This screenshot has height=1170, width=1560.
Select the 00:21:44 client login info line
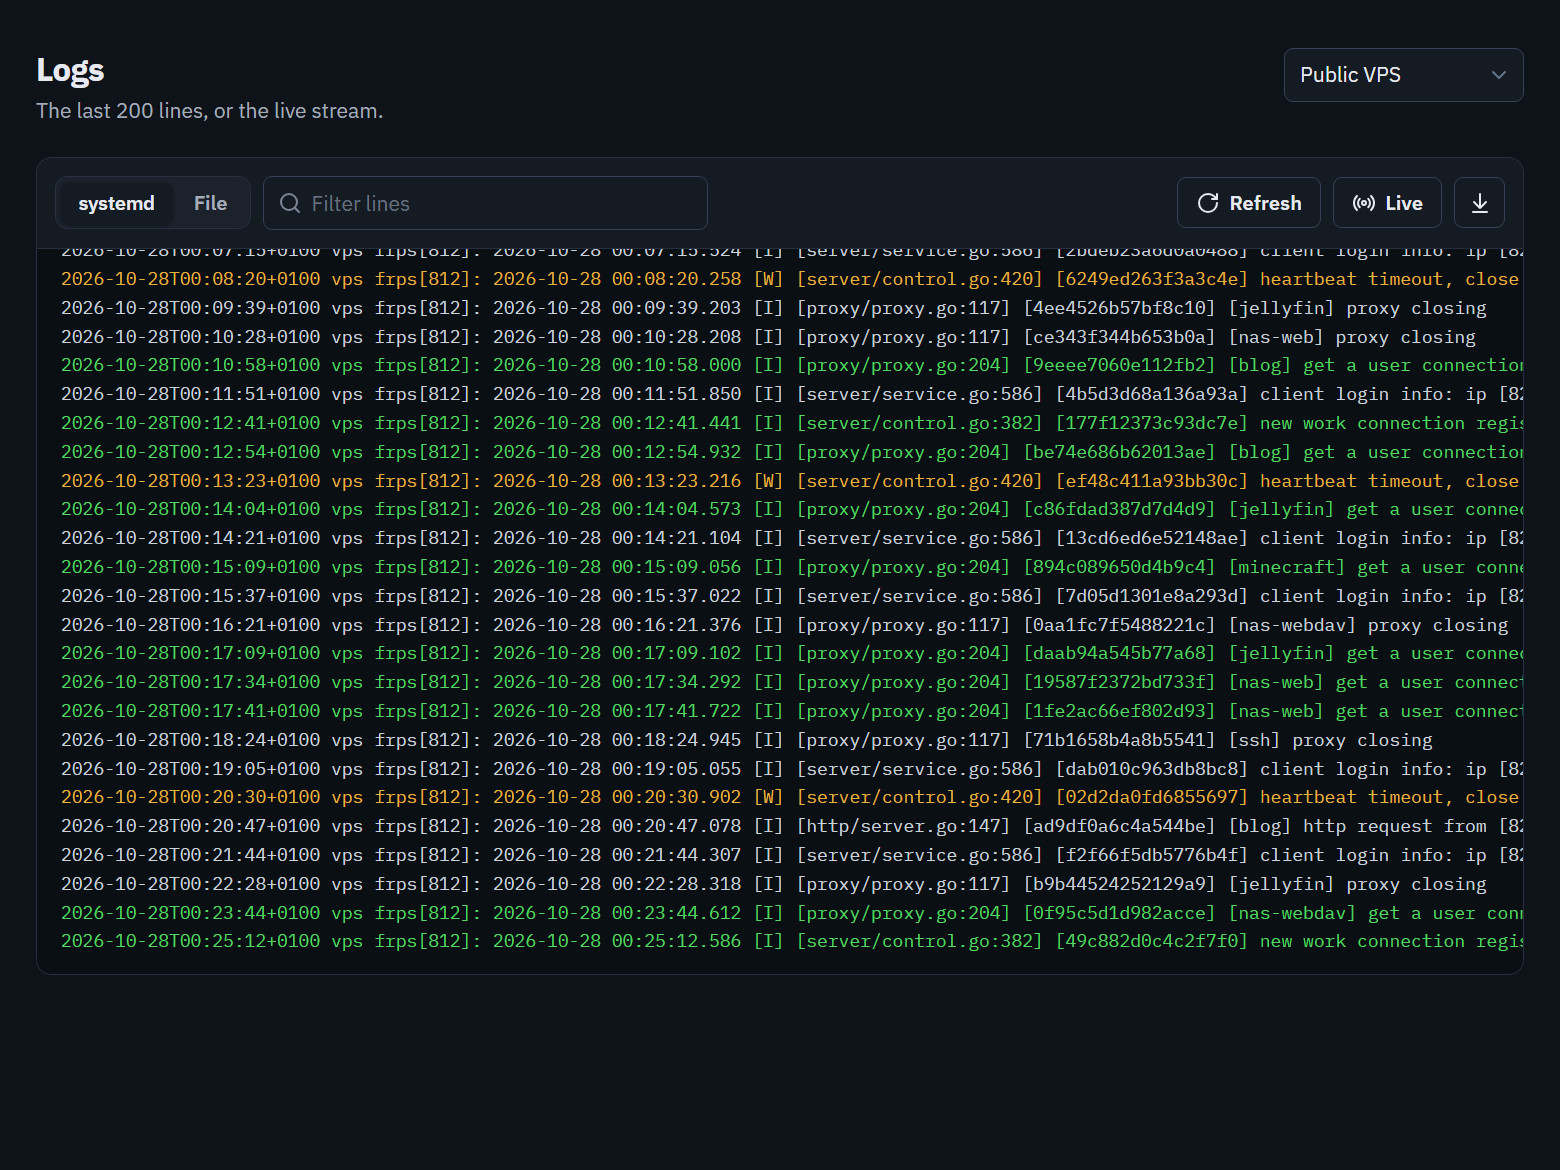790,855
